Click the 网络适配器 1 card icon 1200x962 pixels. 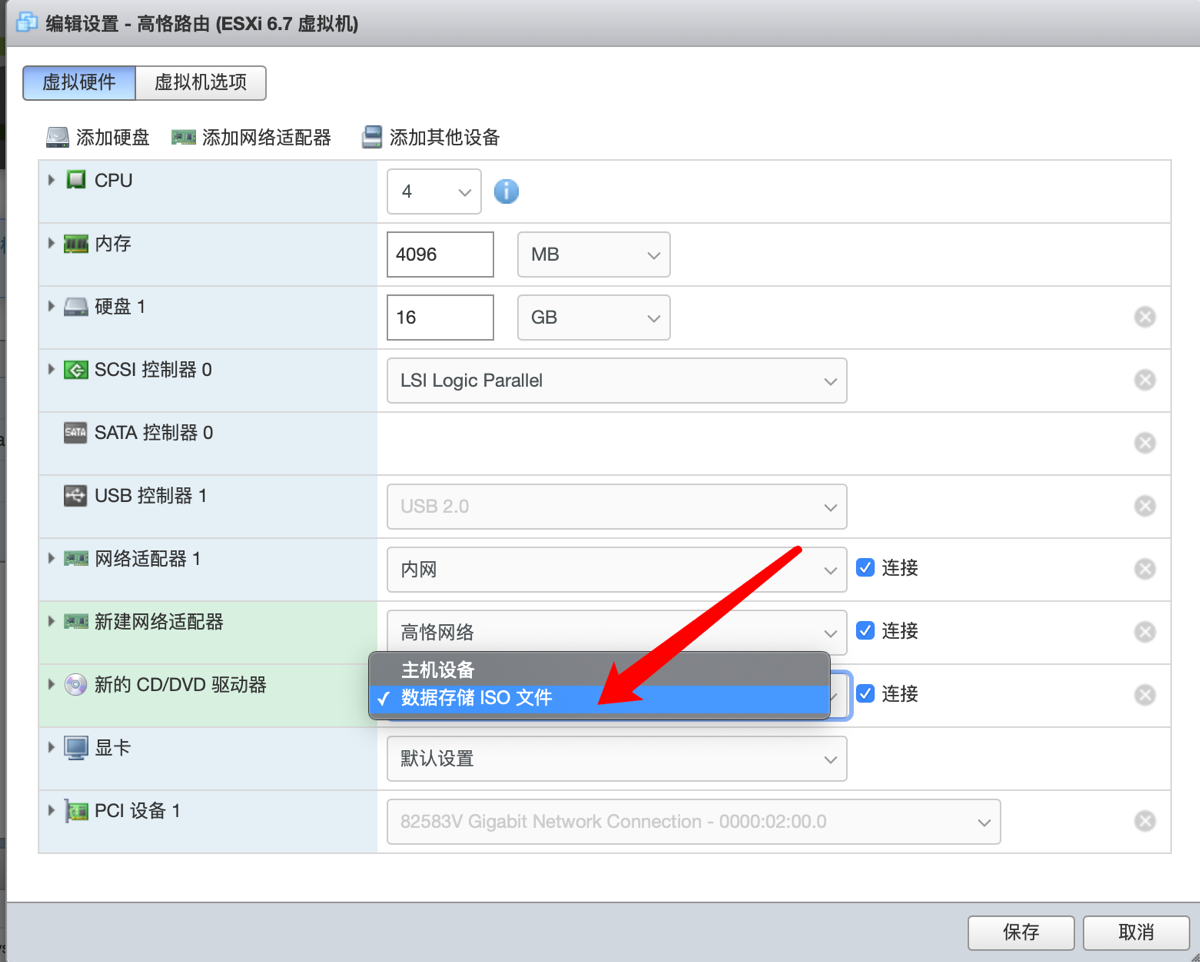[76, 559]
